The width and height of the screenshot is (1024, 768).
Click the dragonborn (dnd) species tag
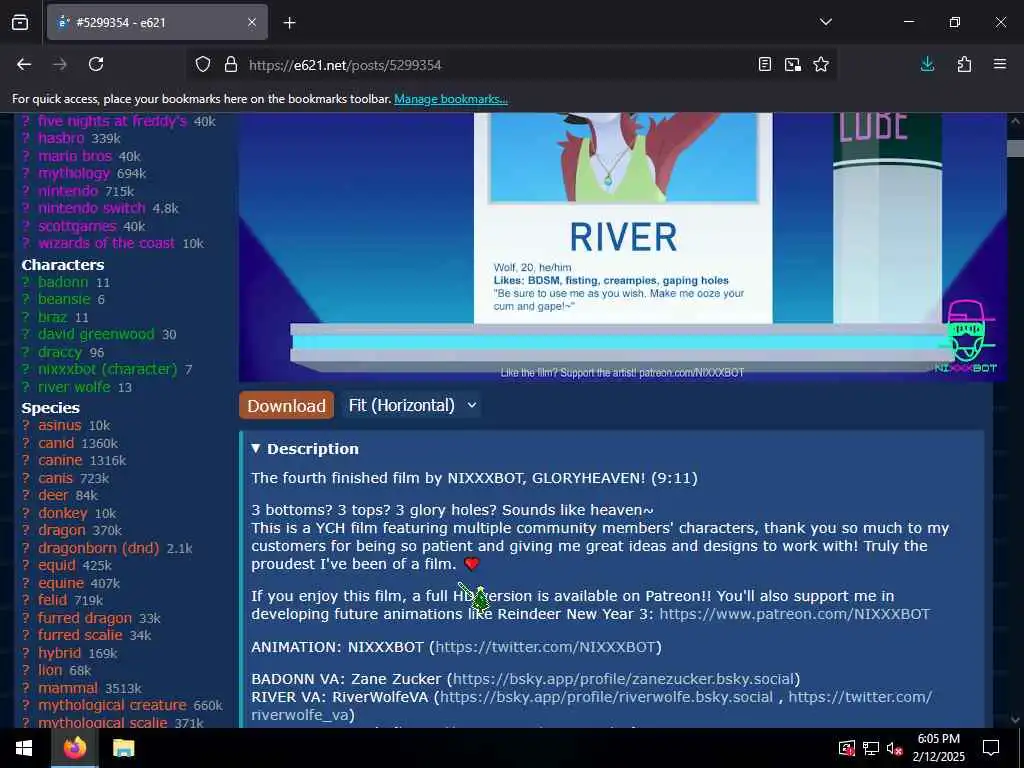99,548
